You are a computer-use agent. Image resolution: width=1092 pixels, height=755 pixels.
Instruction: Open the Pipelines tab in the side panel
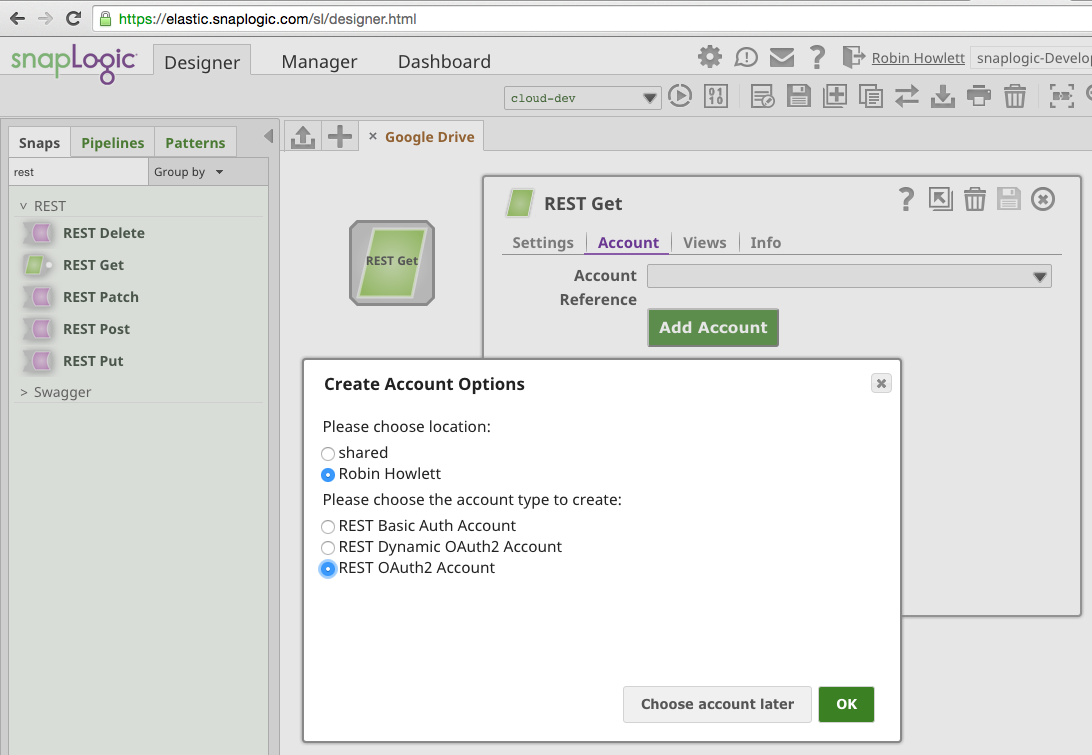coord(113,143)
